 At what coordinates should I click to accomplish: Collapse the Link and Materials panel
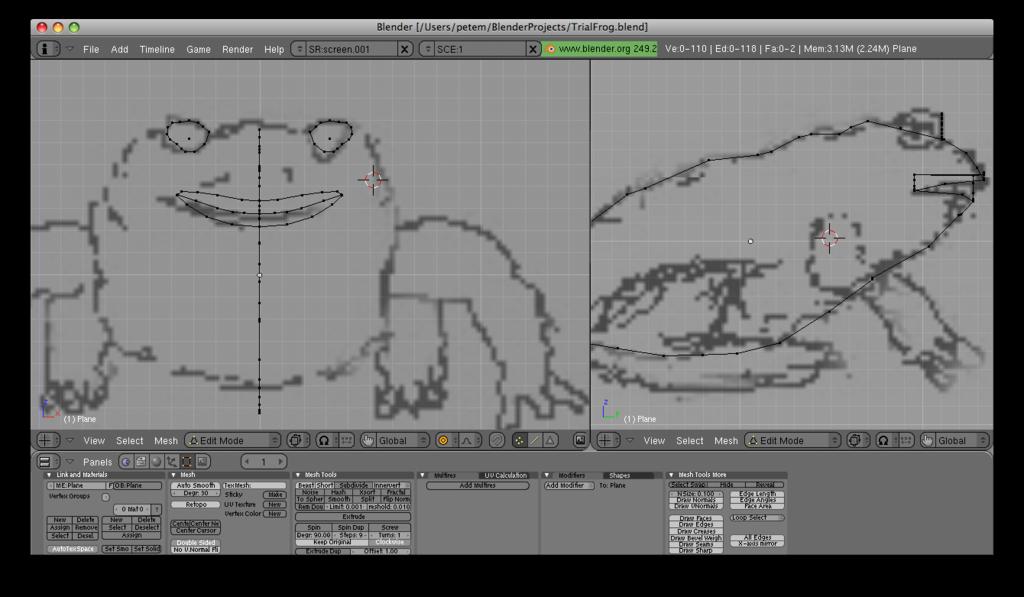(x=49, y=475)
